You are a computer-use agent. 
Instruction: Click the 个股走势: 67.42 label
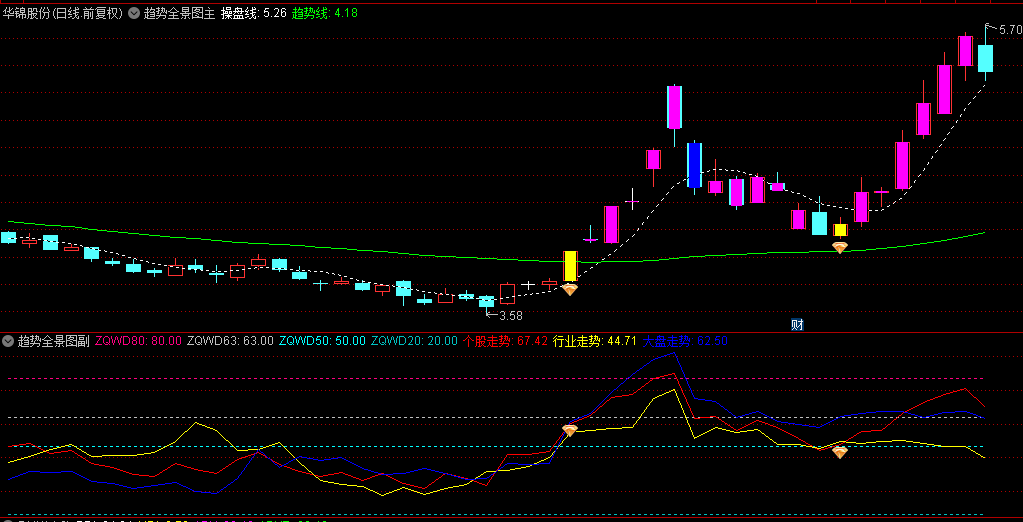pos(506,341)
